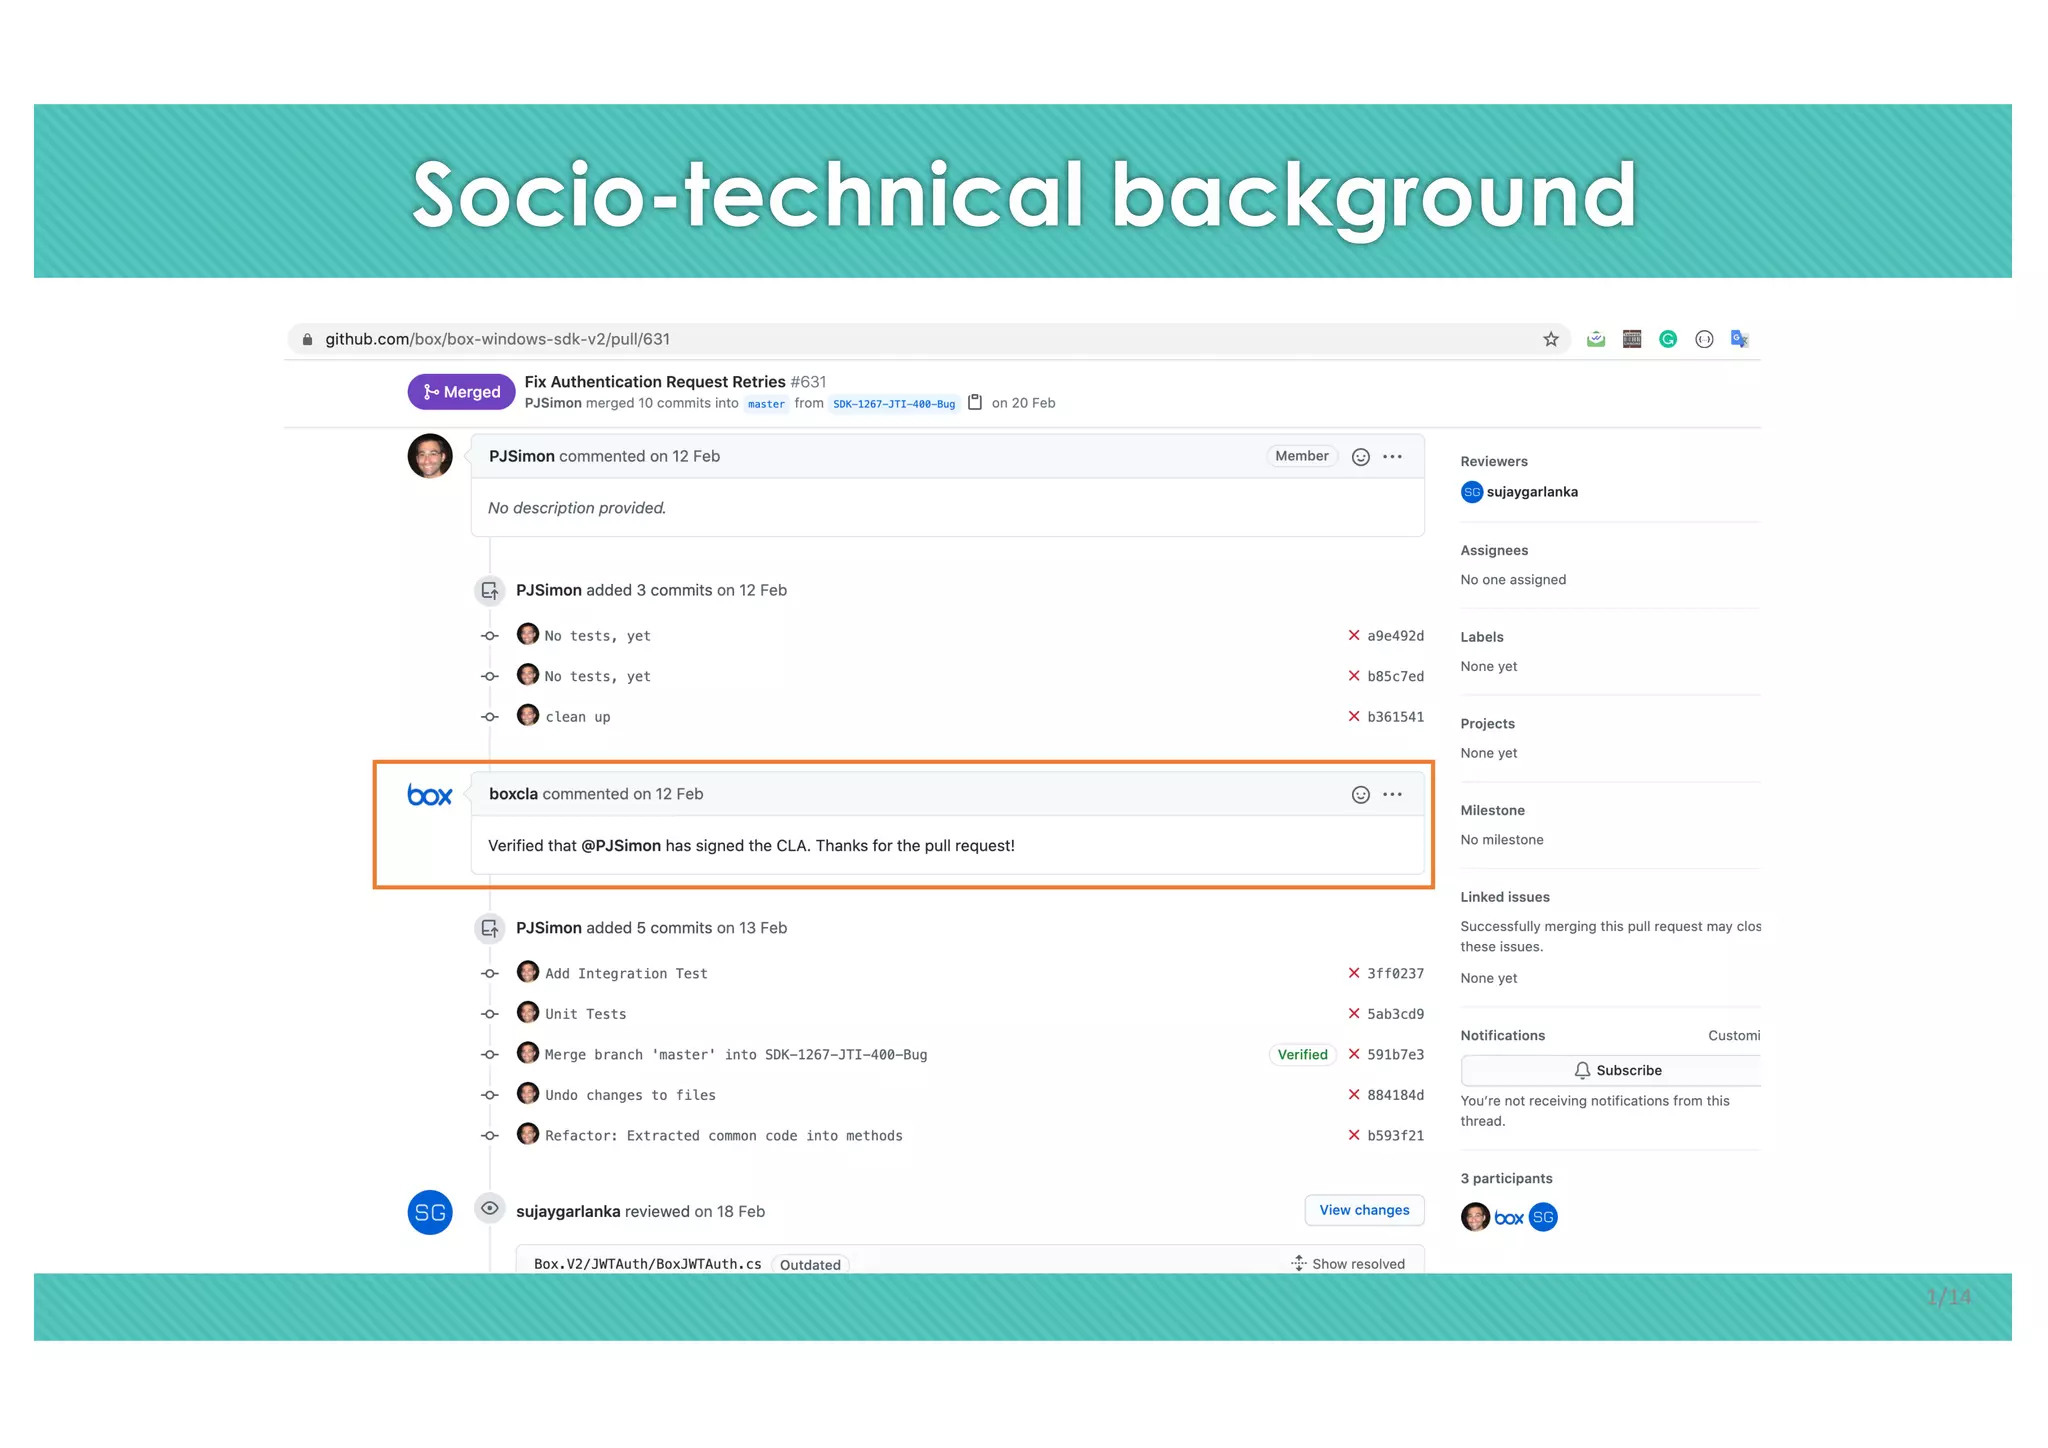The width and height of the screenshot is (2048, 1448).
Task: Click the bookmark star icon in address bar
Action: pos(1551,339)
